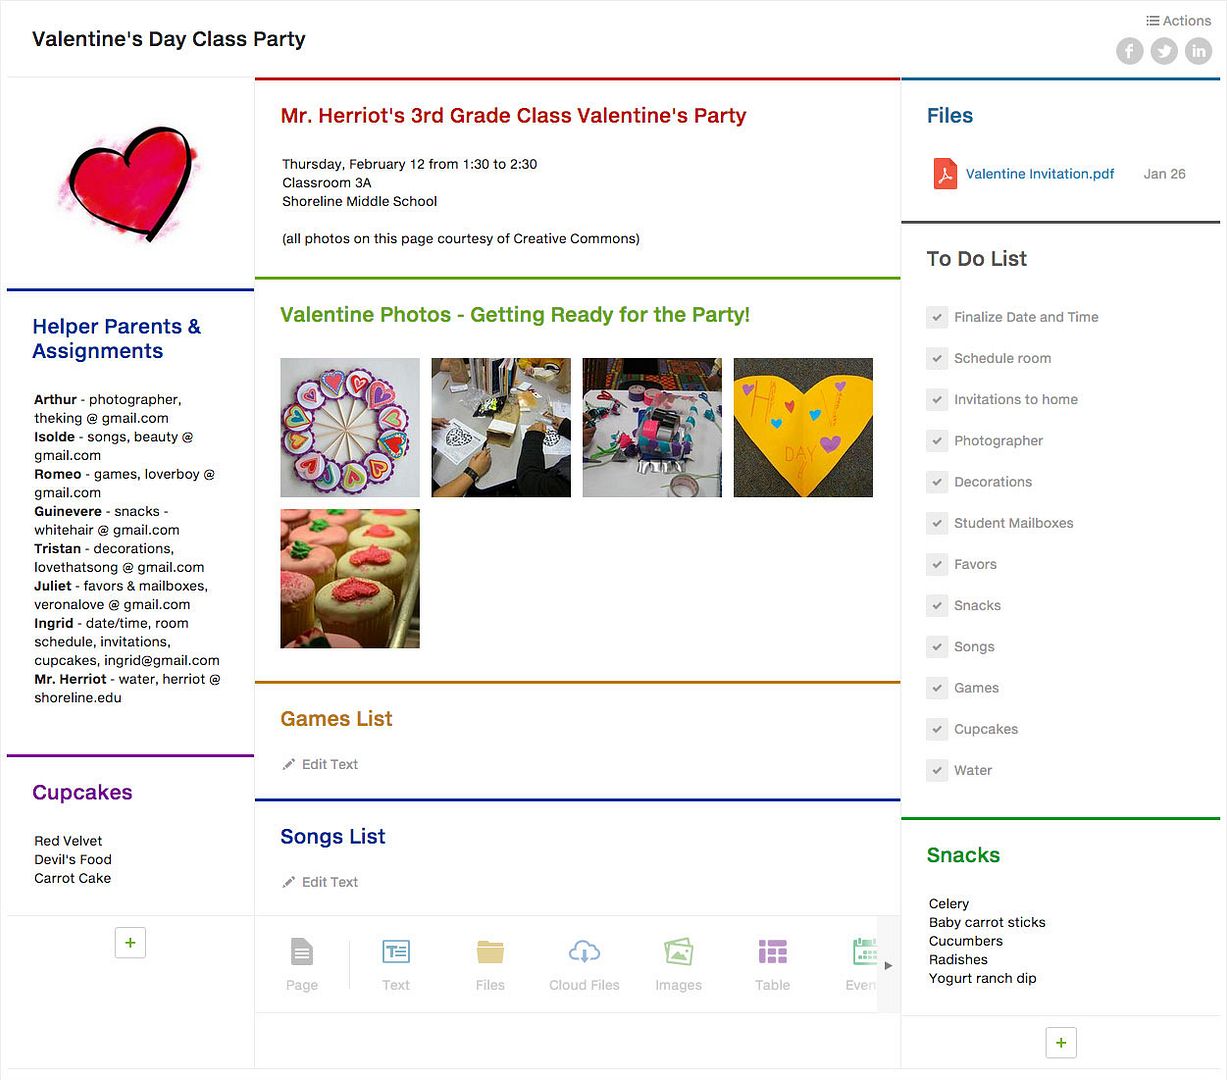Open the Actions menu

click(1178, 20)
